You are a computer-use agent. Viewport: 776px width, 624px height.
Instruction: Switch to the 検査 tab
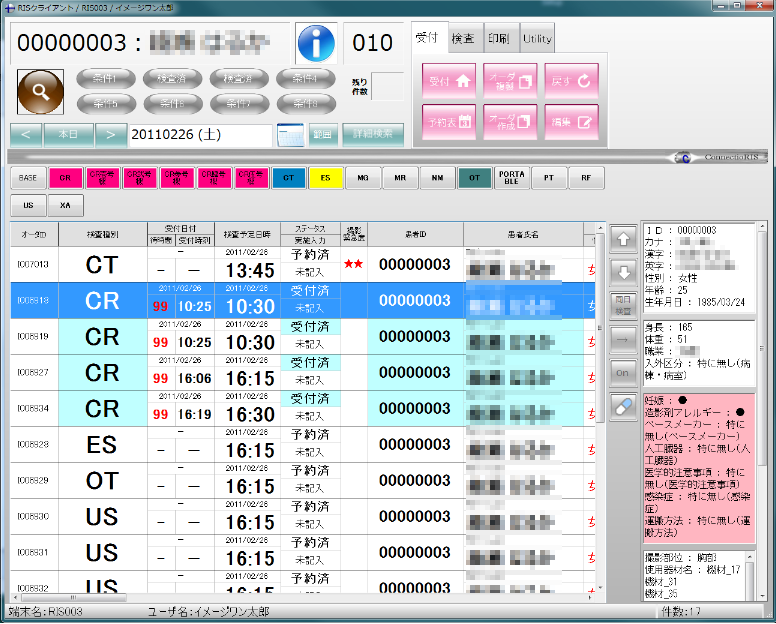tap(463, 38)
